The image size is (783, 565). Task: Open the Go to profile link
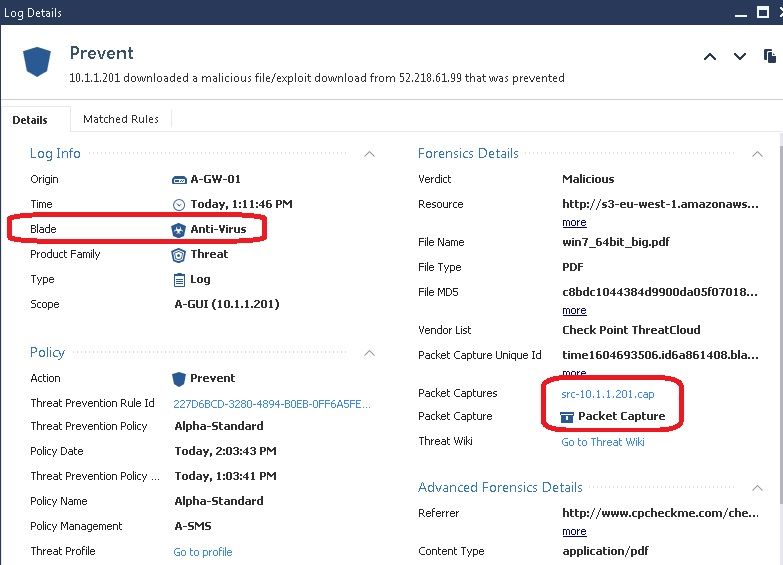[203, 552]
